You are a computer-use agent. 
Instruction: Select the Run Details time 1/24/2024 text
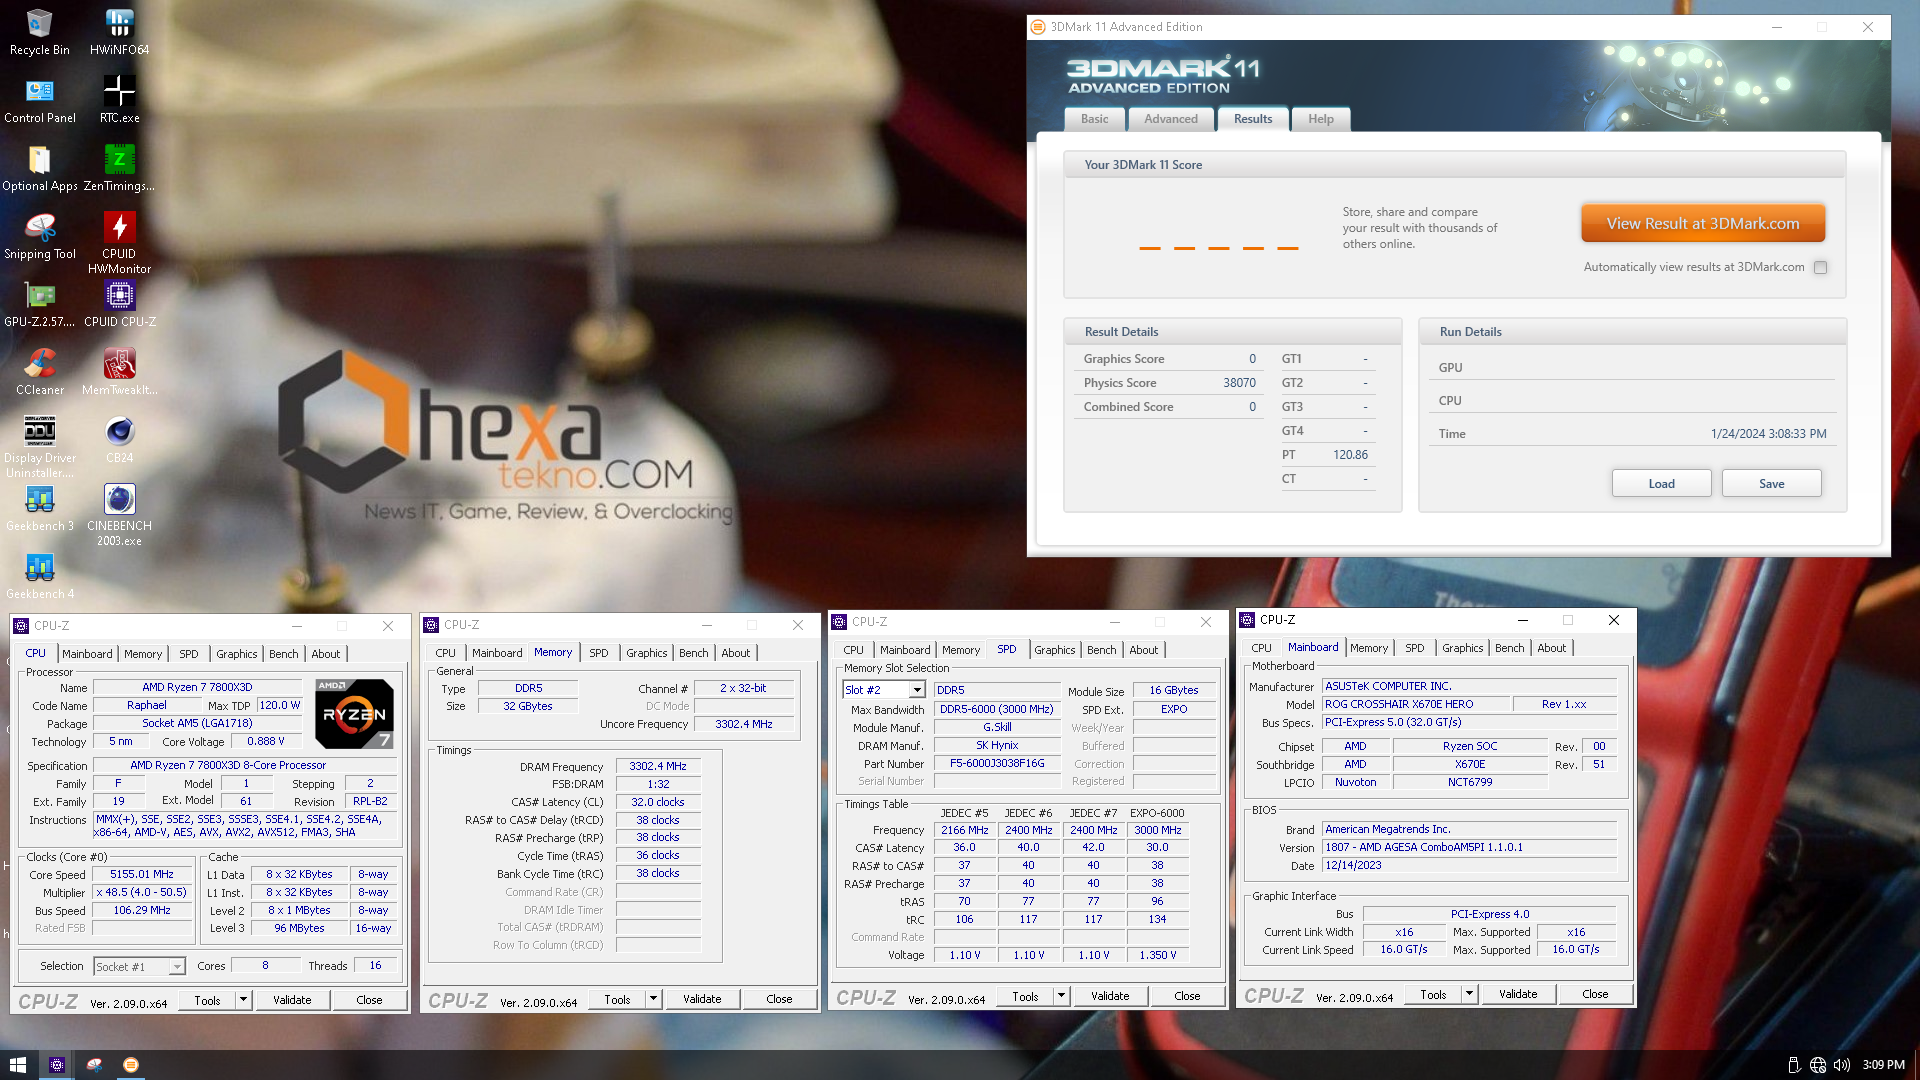(x=1768, y=434)
